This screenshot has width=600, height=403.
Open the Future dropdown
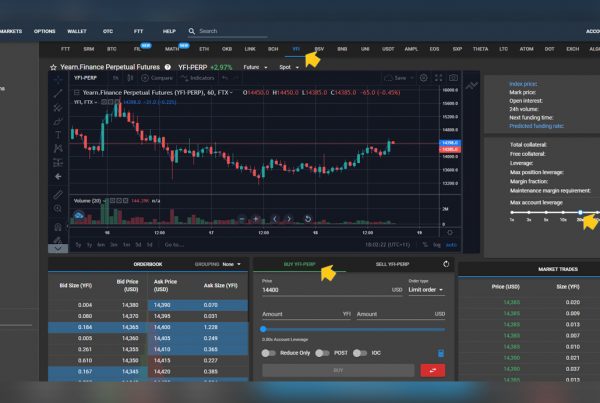[255, 67]
